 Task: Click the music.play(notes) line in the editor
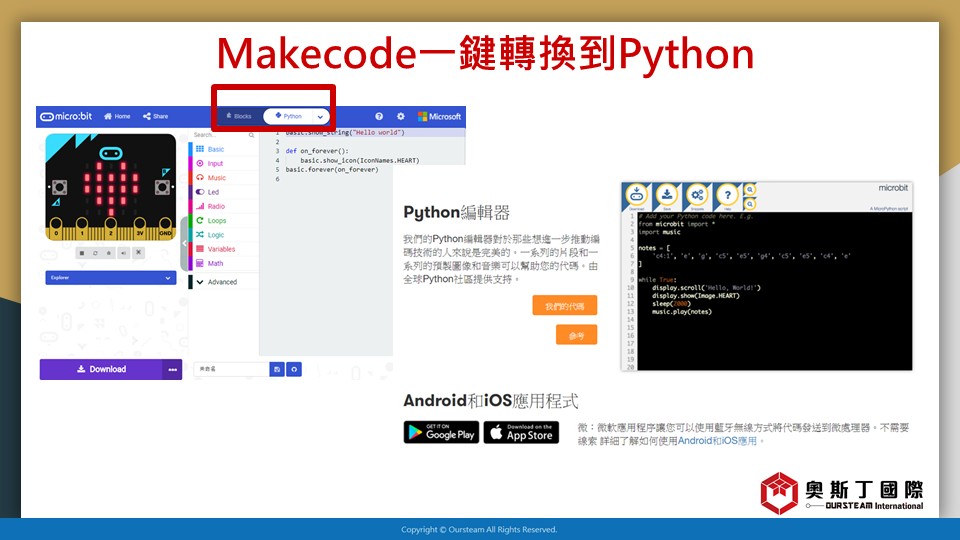coord(682,312)
